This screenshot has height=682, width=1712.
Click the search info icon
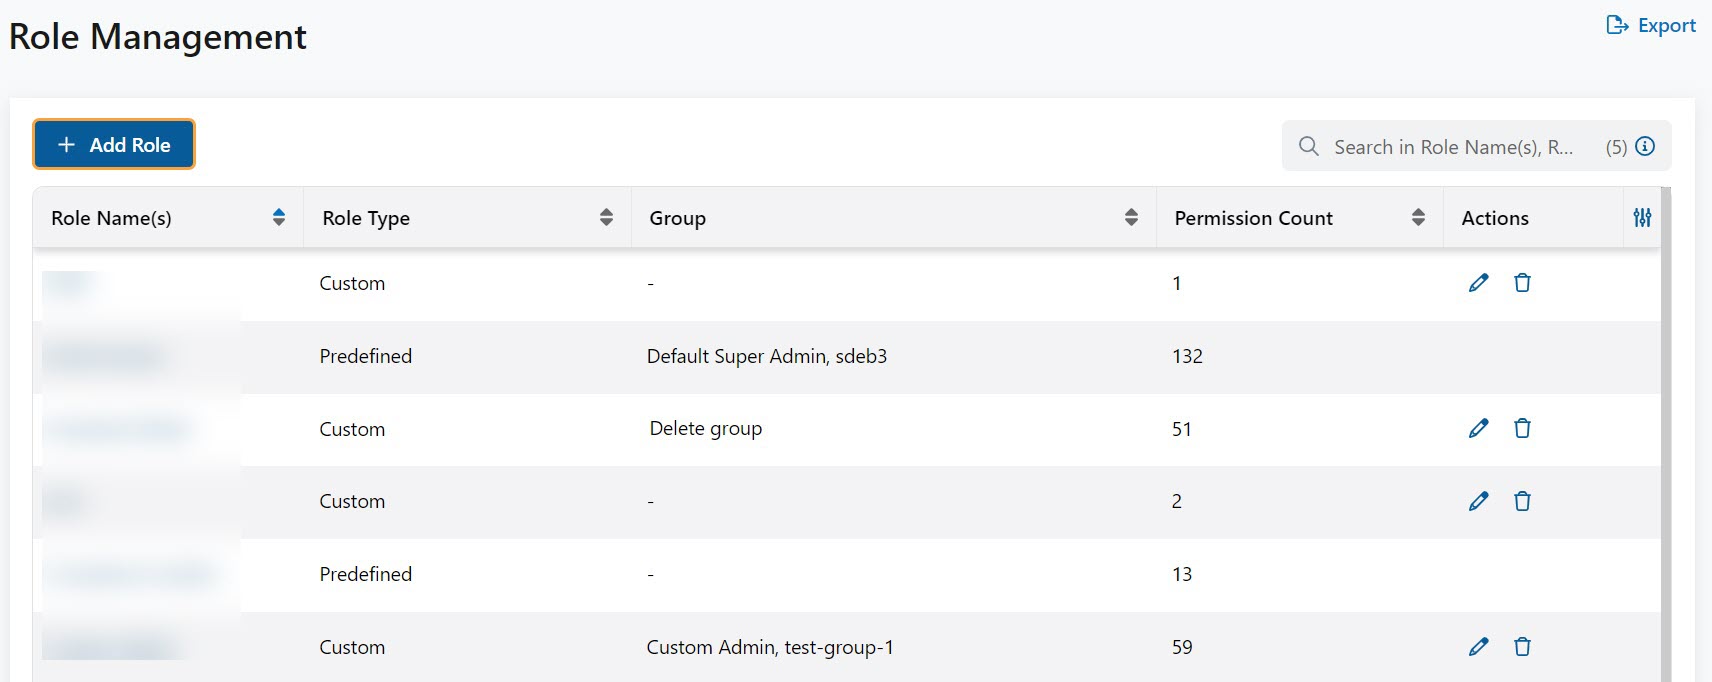(x=1645, y=147)
